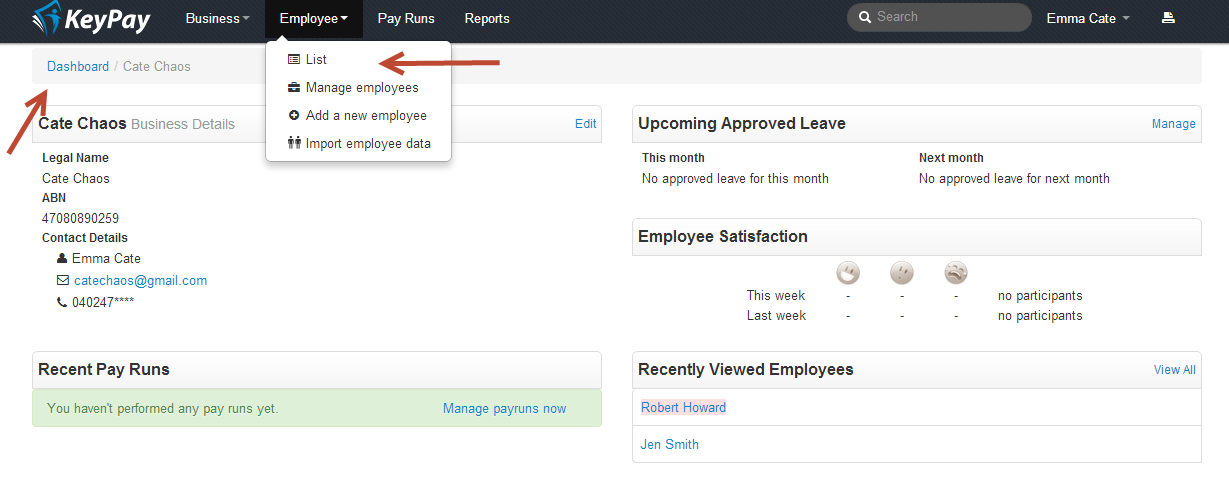Screen dimensions: 1229x504
Task: Click the plus icon for adding a new employee
Action: (294, 115)
